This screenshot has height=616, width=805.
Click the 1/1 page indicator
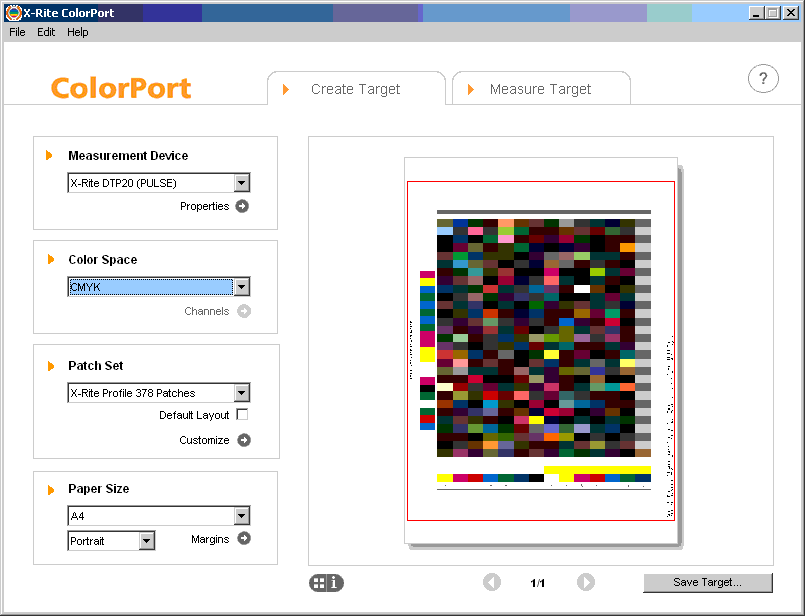[538, 583]
